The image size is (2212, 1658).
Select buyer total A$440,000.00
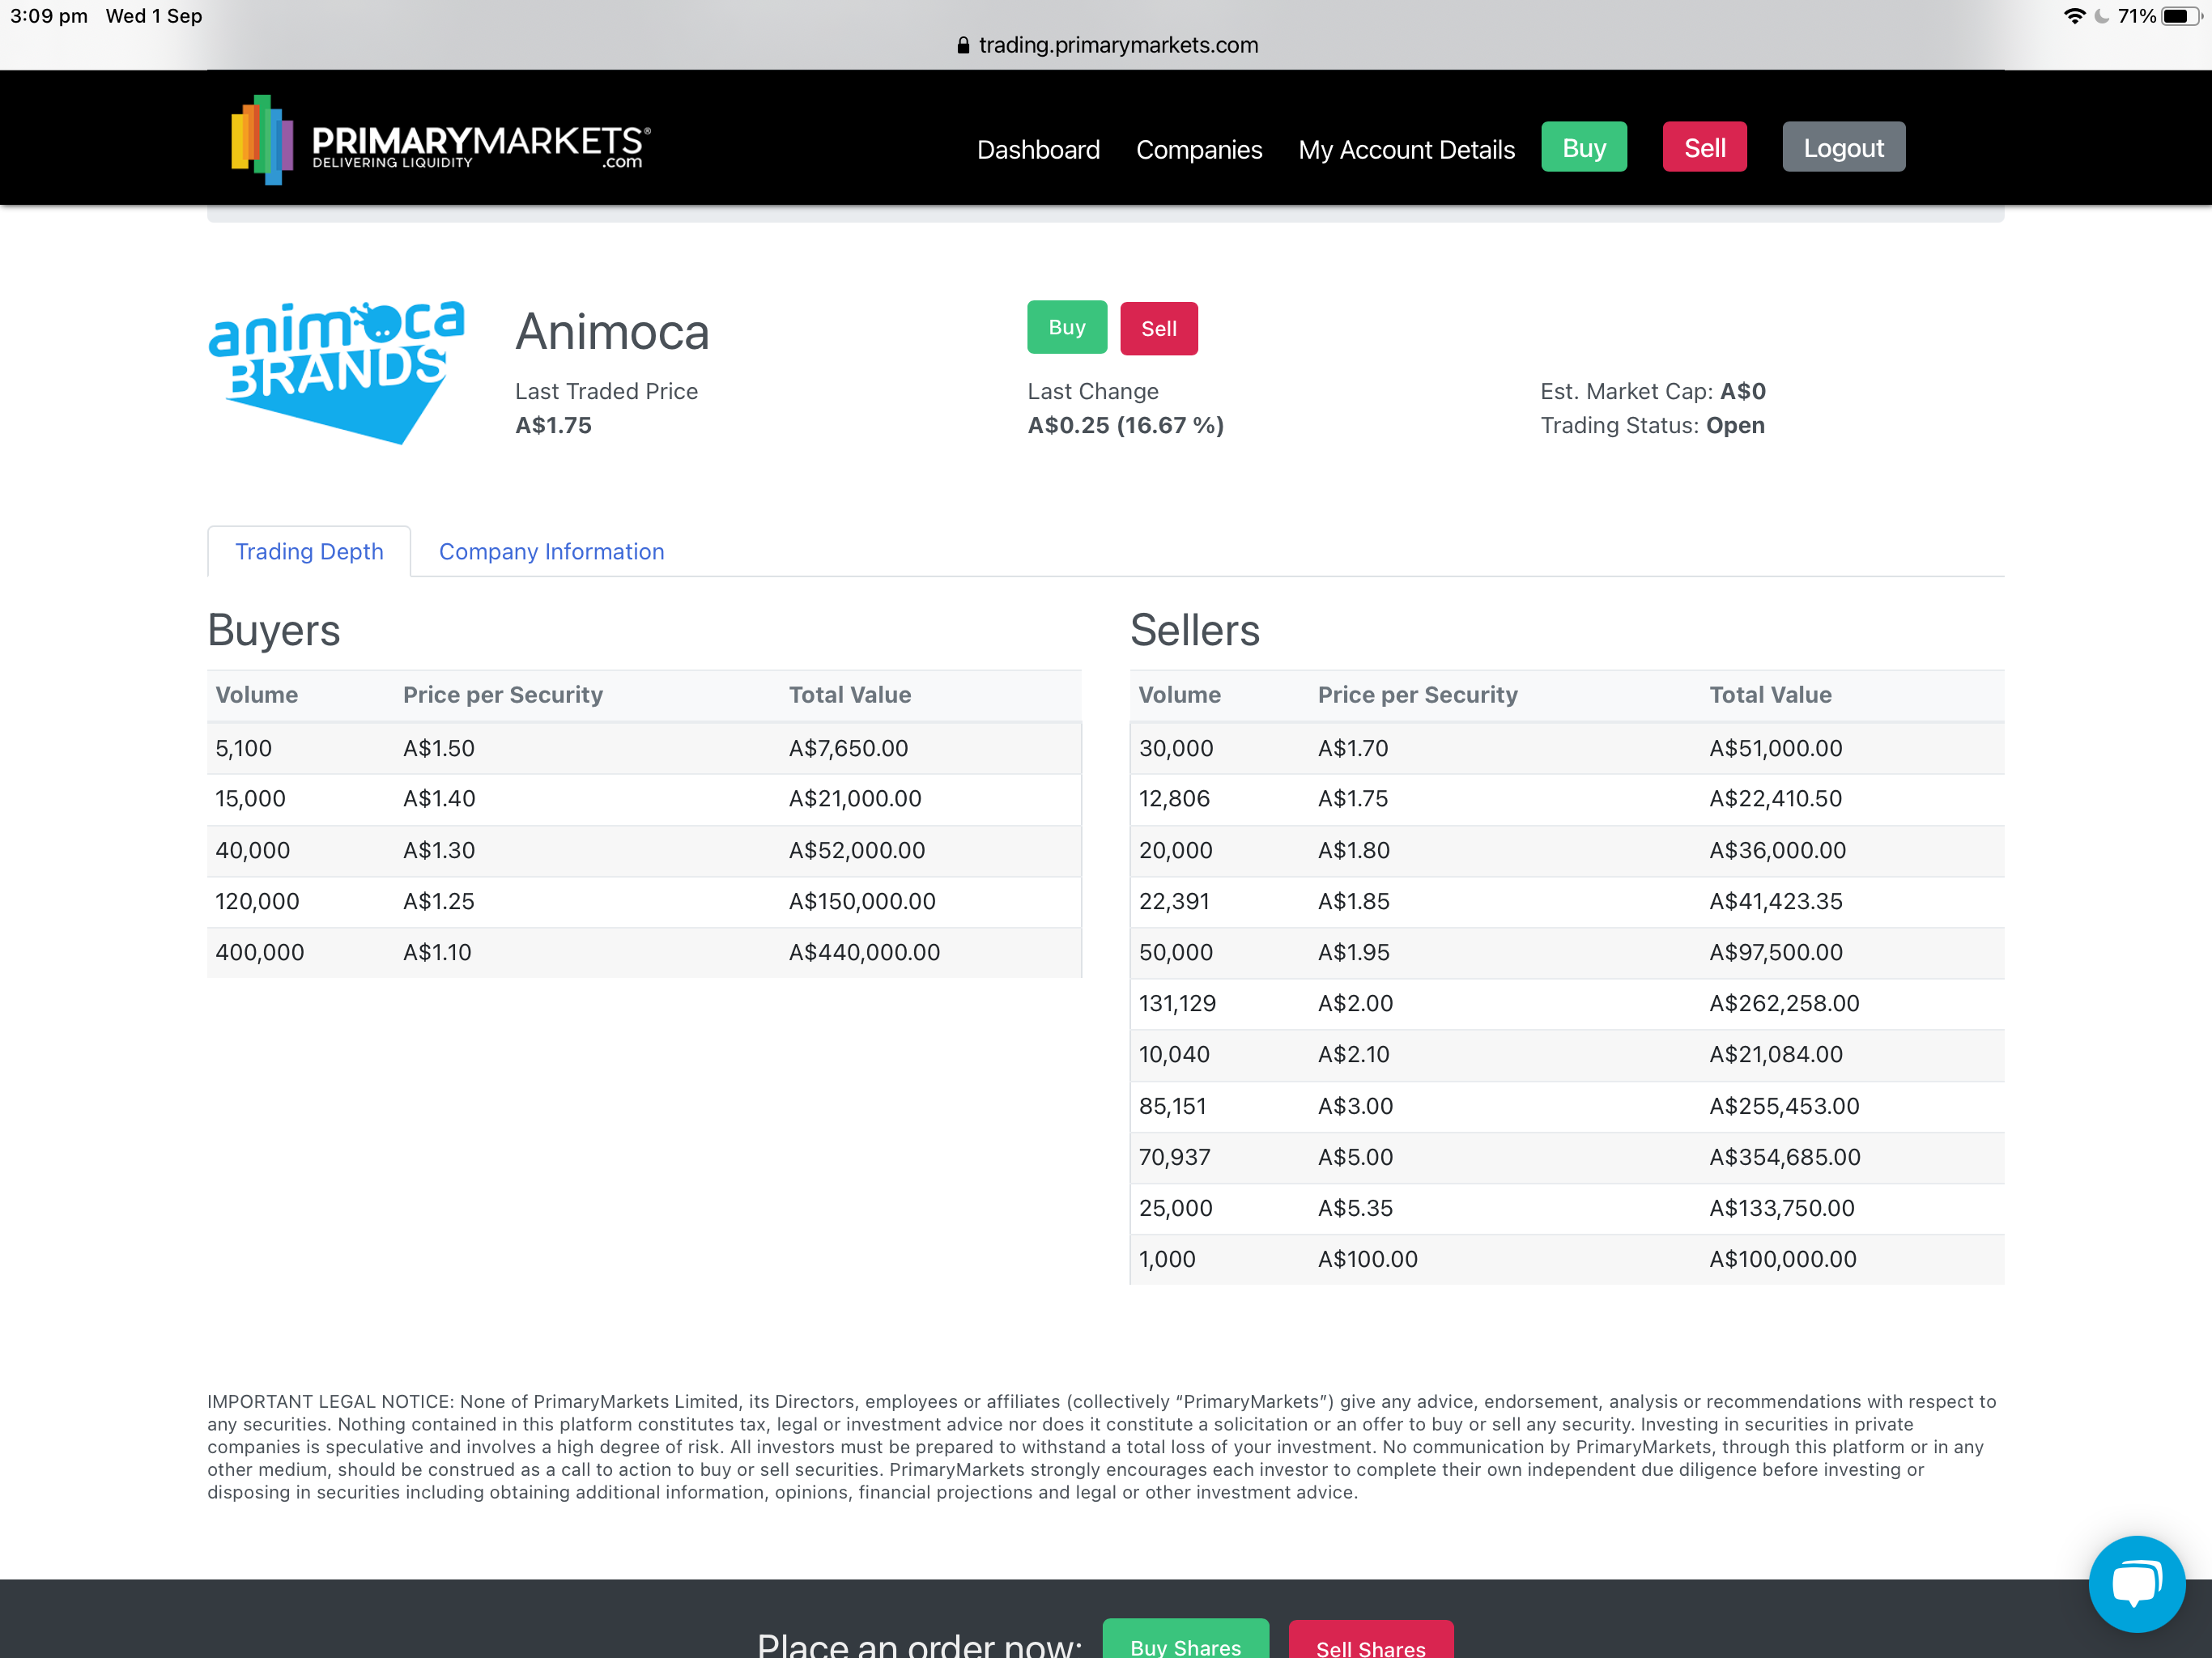tap(864, 952)
